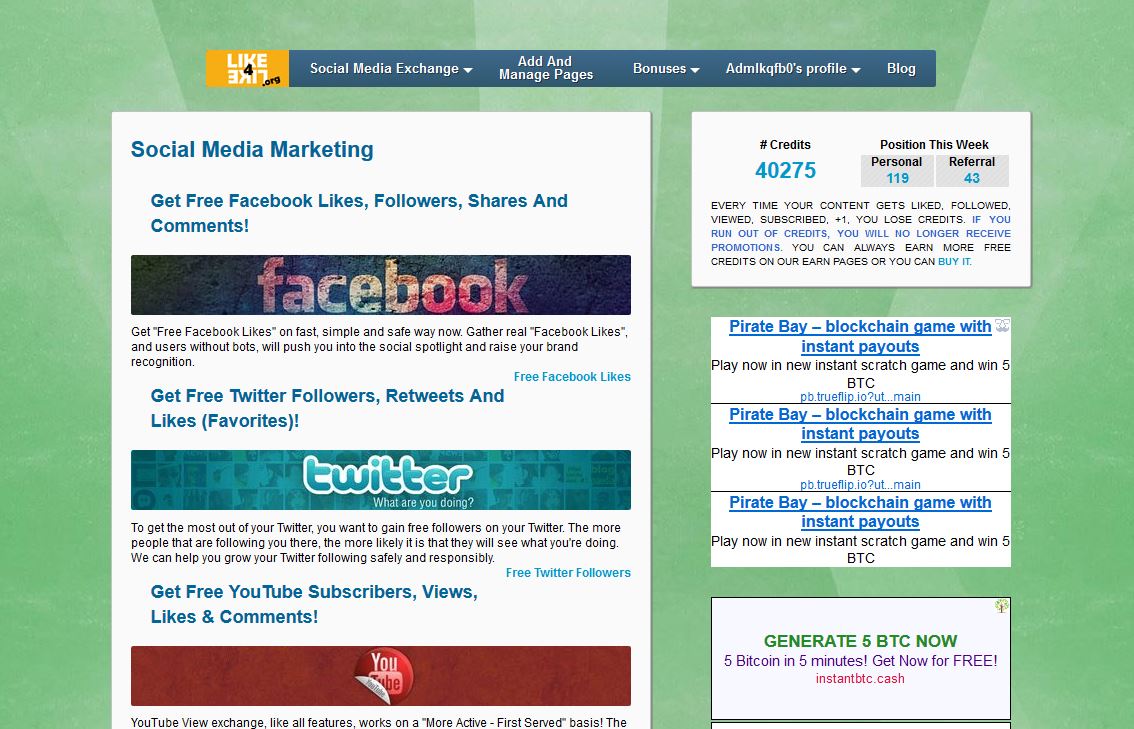
Task: Expand the Social Media Exchange dropdown
Action: coord(390,69)
